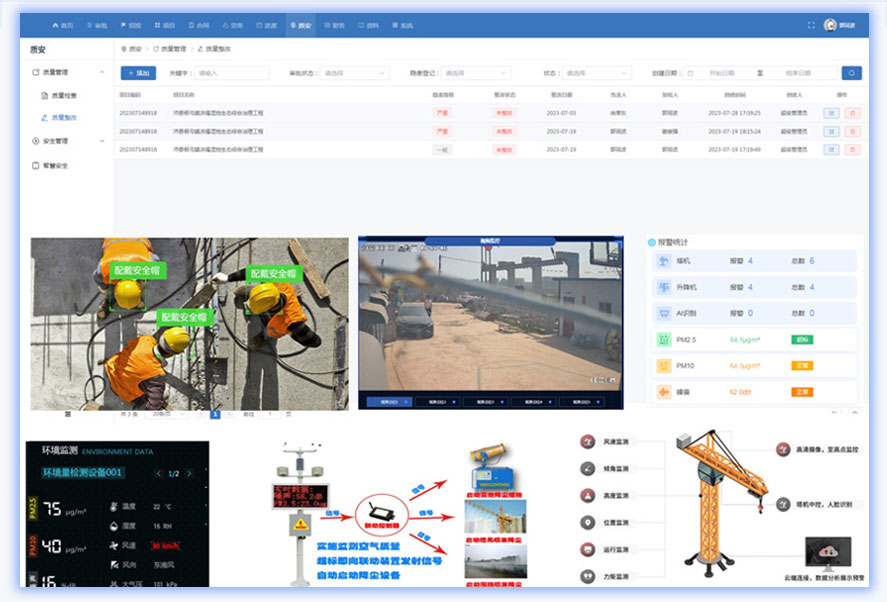Screen dimensions: 887x602
Task: Edit the row created 2023-07-28 17:39:25
Action: click(x=831, y=113)
